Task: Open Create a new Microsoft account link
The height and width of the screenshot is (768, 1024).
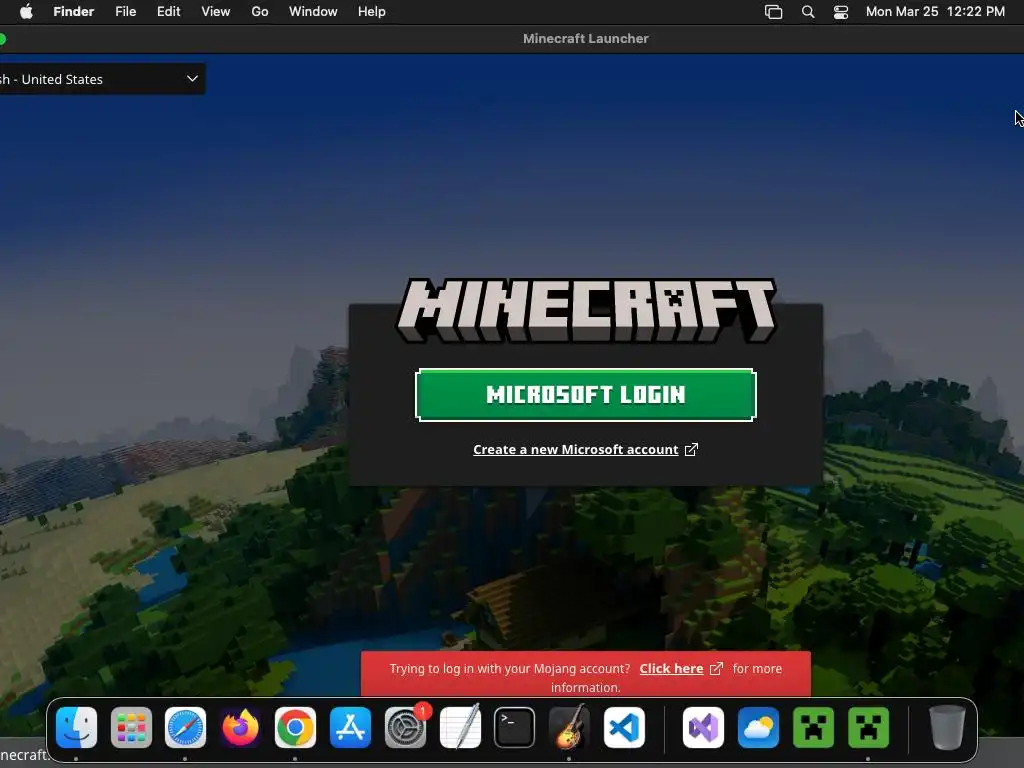Action: click(575, 449)
